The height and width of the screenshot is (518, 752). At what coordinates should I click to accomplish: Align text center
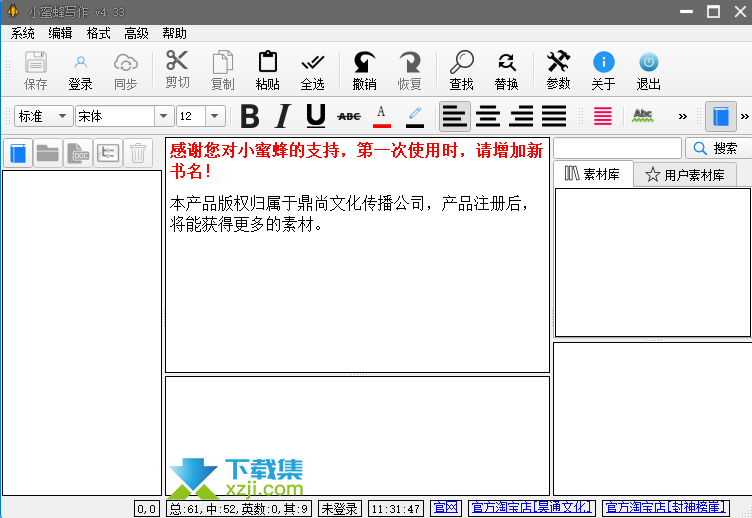tap(488, 116)
